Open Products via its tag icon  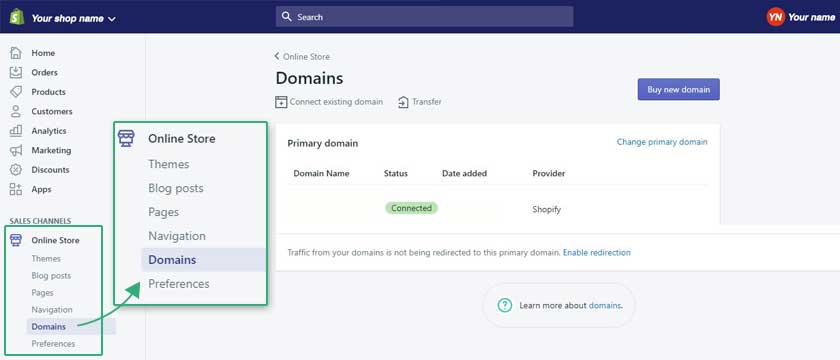click(x=16, y=92)
